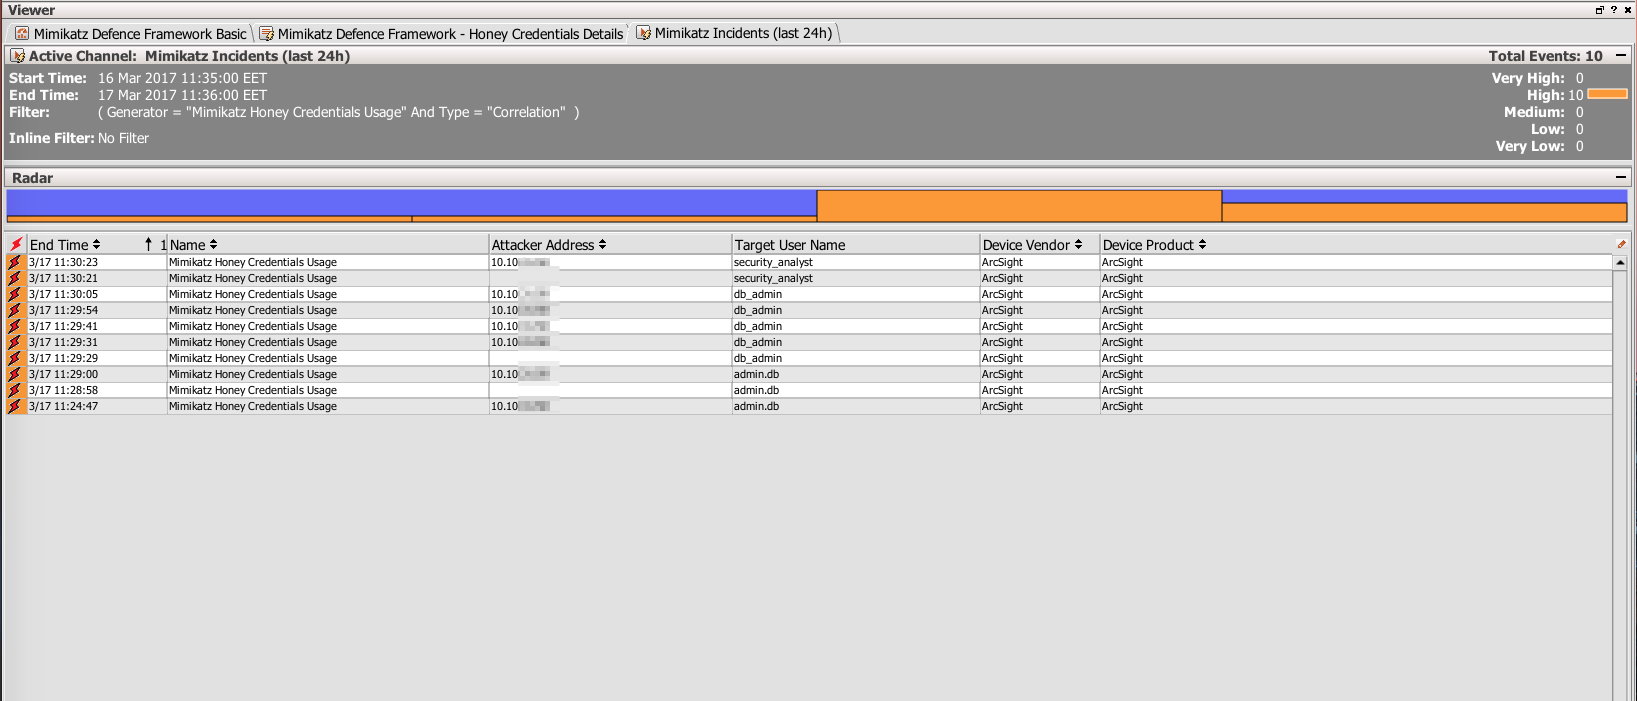1637x701 pixels.
Task: Click the orange High severity bar
Action: pos(1607,95)
